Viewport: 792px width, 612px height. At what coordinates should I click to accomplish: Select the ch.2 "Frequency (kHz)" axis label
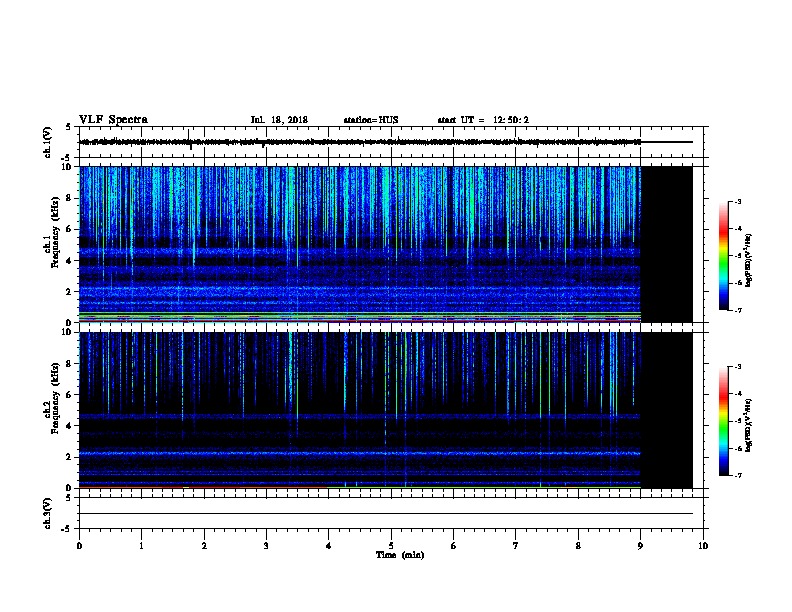(x=55, y=398)
